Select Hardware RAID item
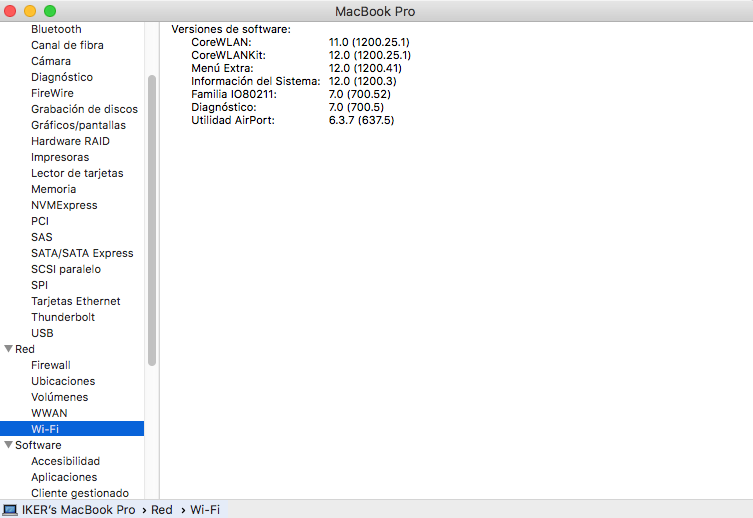Image resolution: width=753 pixels, height=518 pixels. tap(71, 141)
